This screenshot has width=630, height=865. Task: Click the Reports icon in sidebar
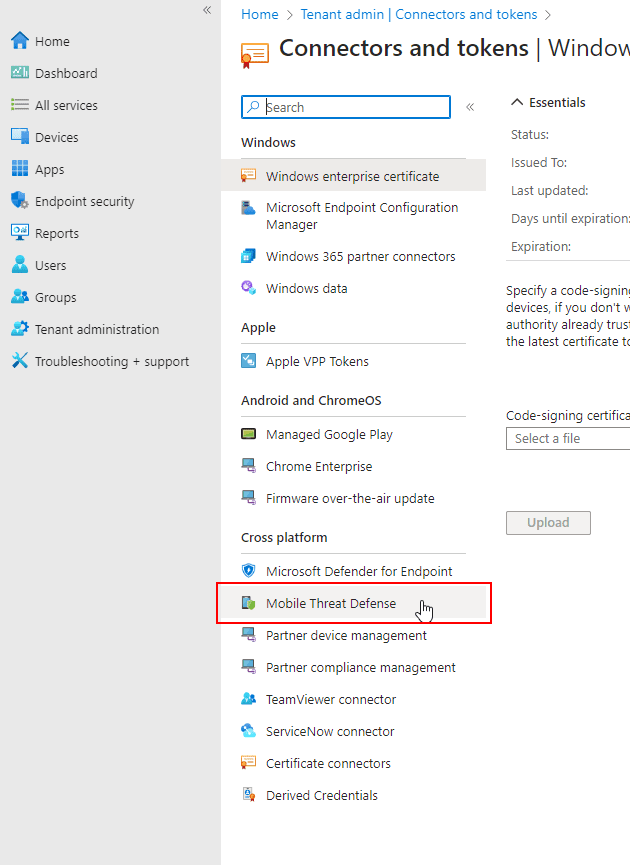19,233
